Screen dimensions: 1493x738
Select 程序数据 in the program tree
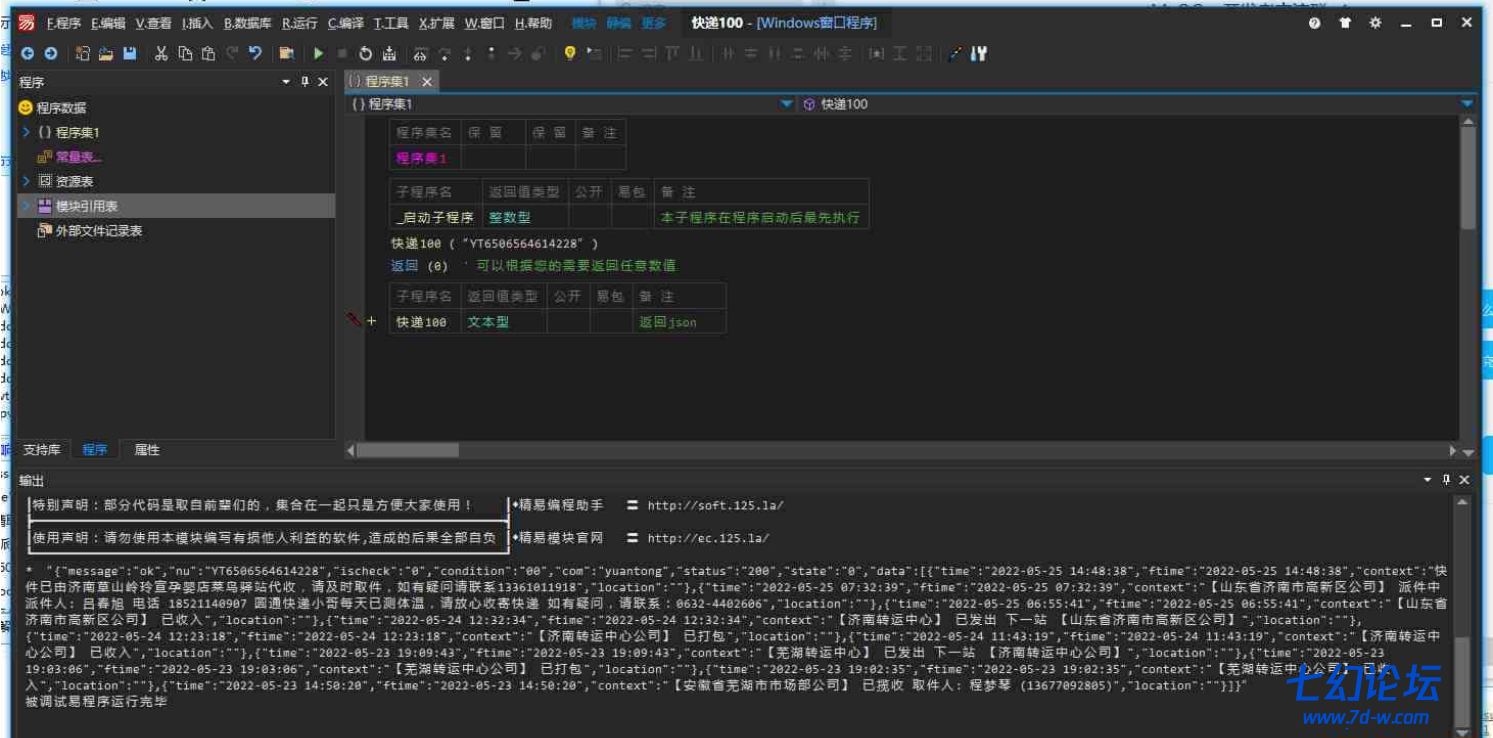coord(61,108)
